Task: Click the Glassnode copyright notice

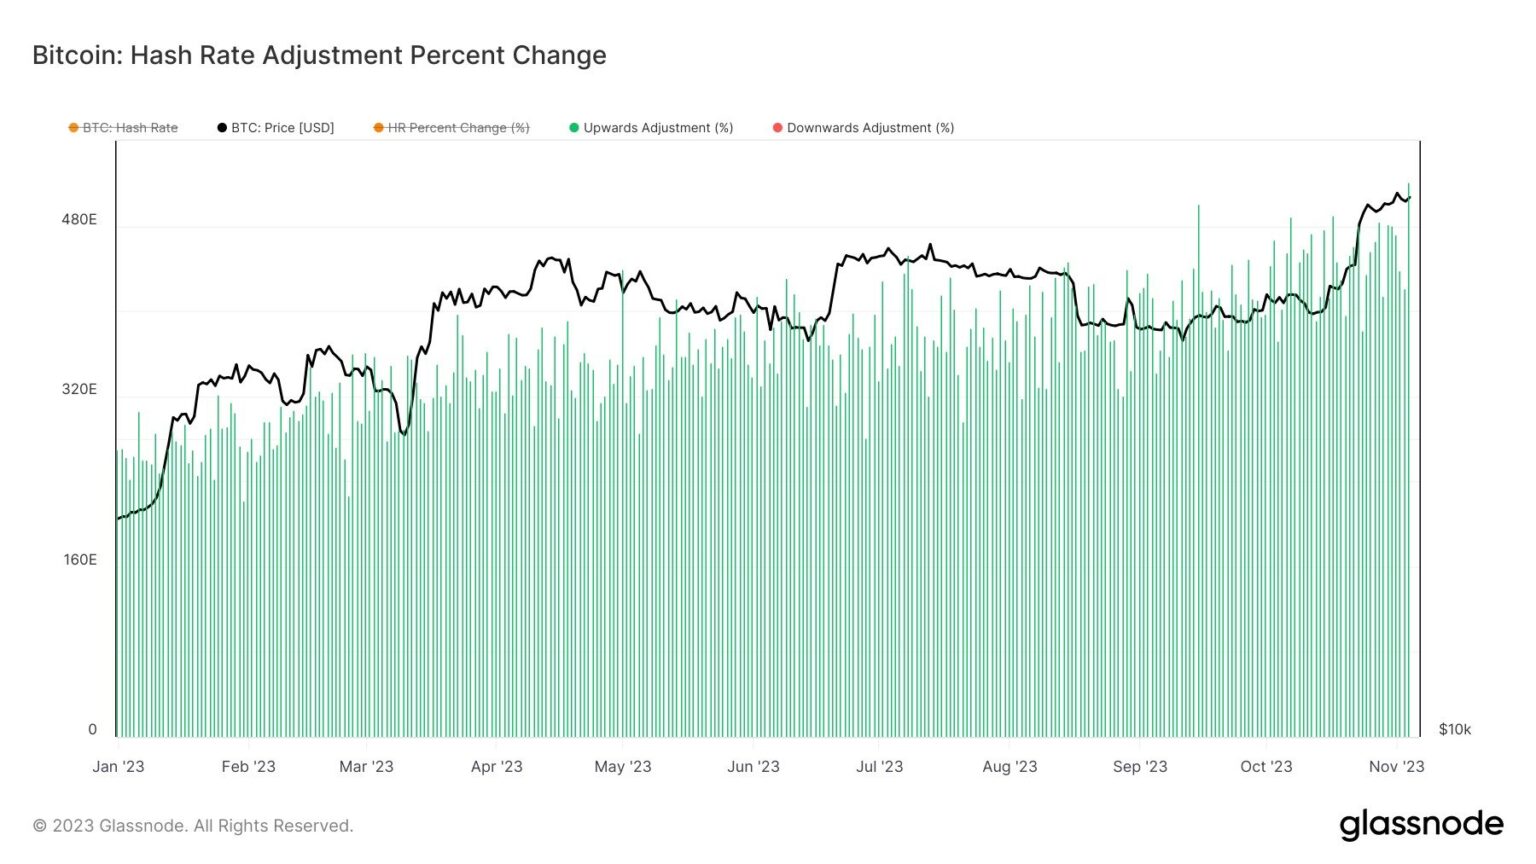Action: coord(193,826)
